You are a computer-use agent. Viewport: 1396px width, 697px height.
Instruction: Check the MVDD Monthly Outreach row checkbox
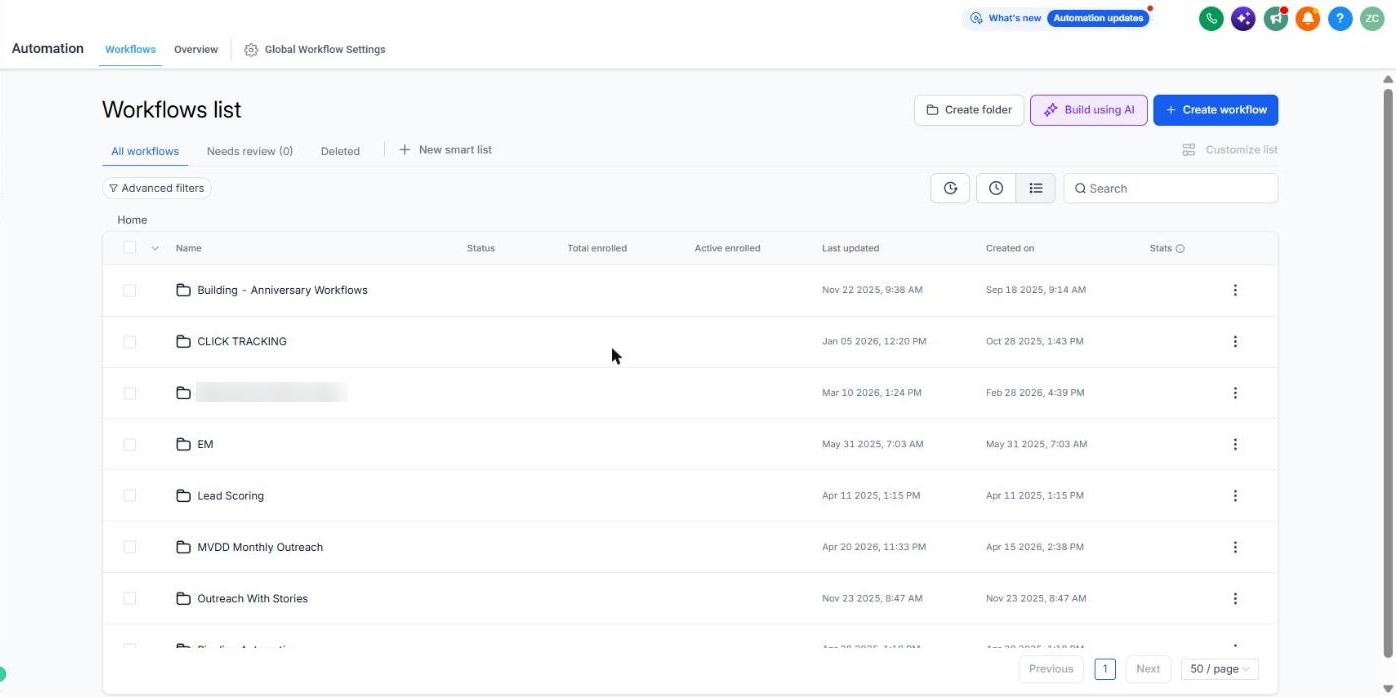[129, 547]
